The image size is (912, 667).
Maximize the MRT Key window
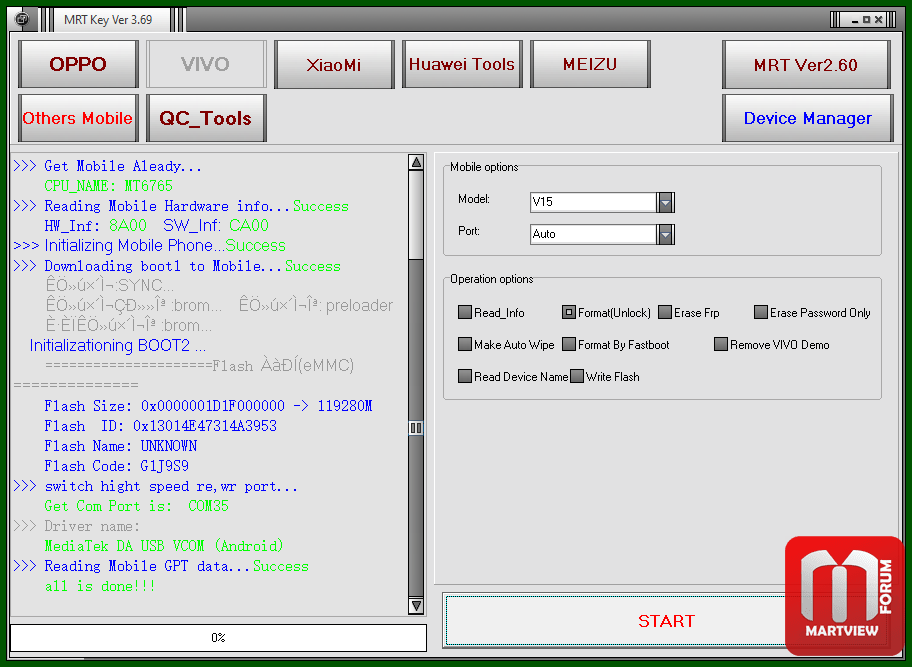[867, 20]
